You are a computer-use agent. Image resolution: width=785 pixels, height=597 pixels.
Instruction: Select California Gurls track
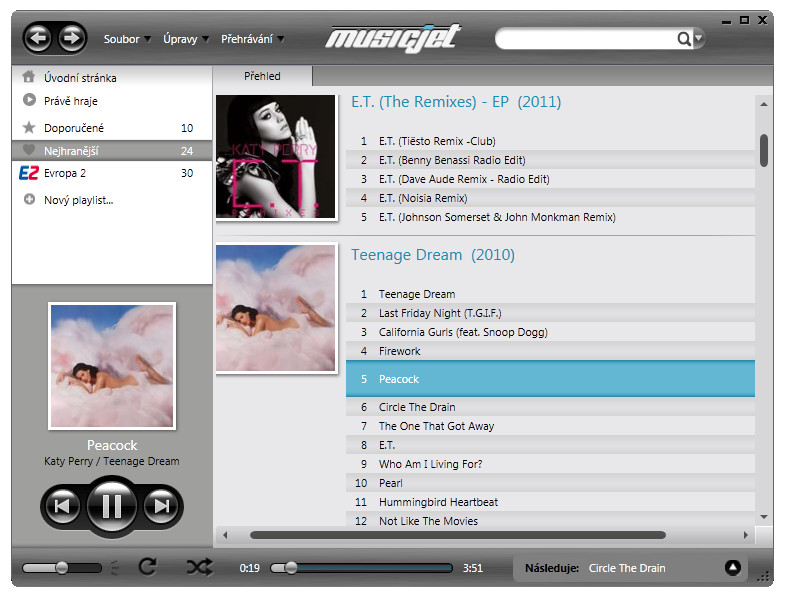pos(550,333)
